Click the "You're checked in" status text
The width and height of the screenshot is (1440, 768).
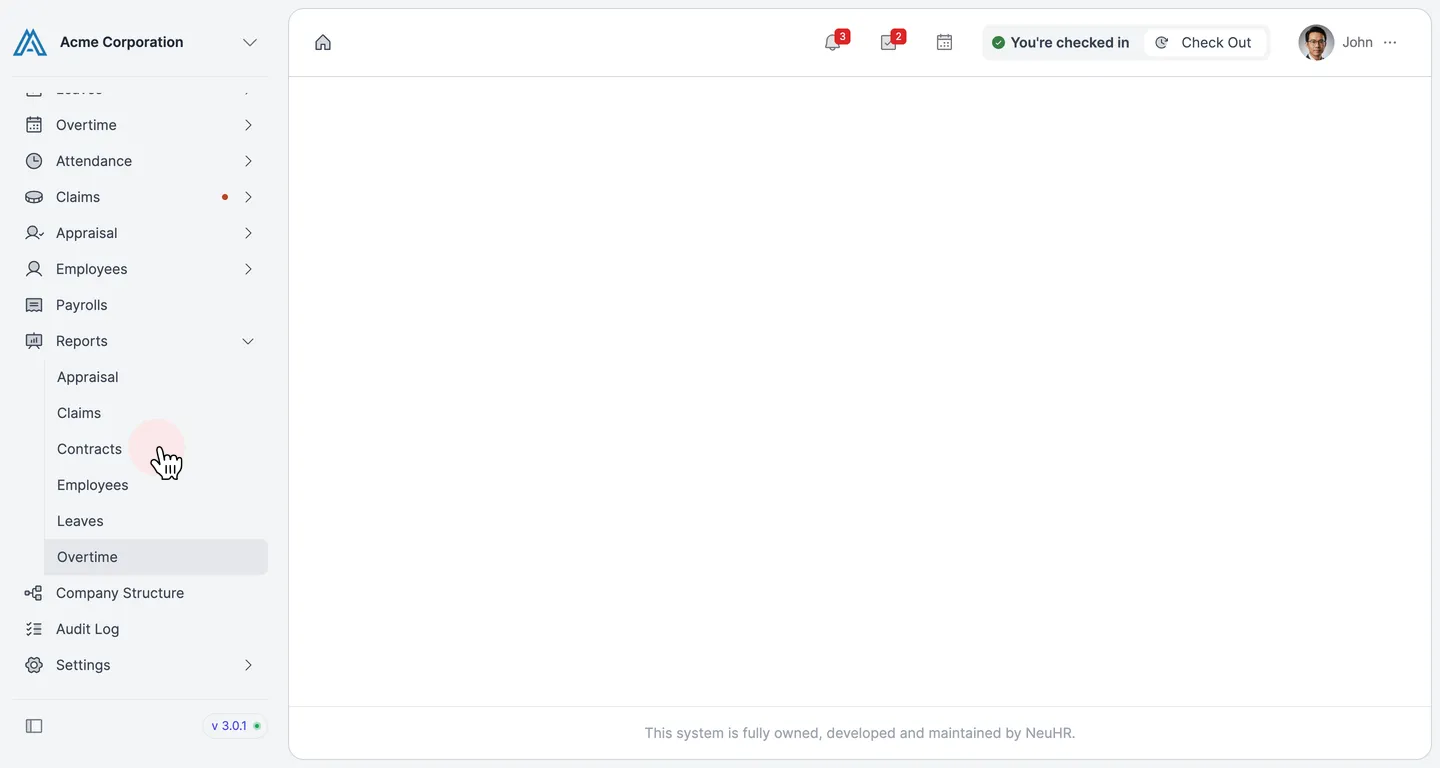(x=1069, y=42)
